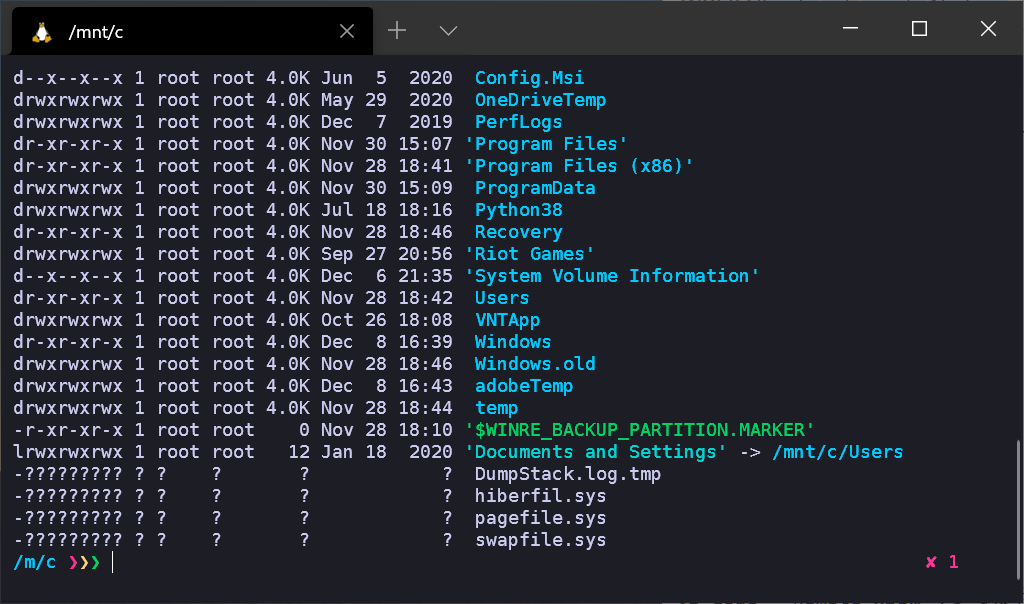Click the colored prompt chevrons
Screen dimensions: 1024x604
click(x=84, y=562)
